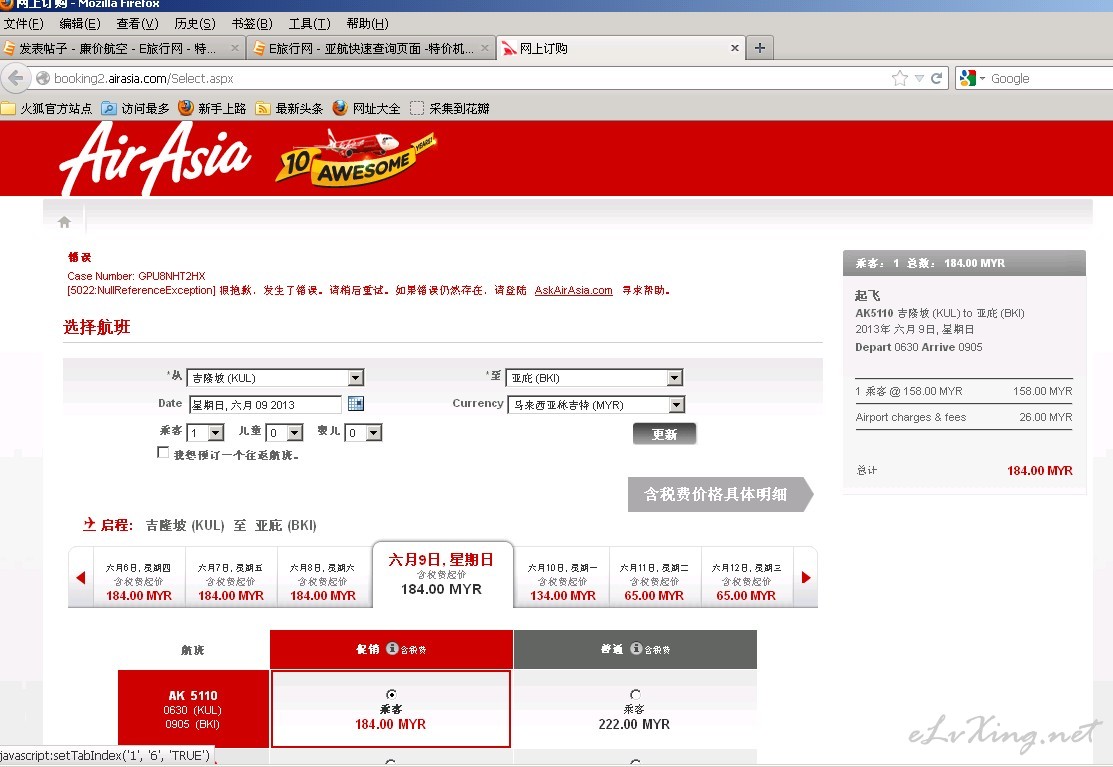Click info icon beside 普通 fare
This screenshot has width=1113, height=767.
636,649
